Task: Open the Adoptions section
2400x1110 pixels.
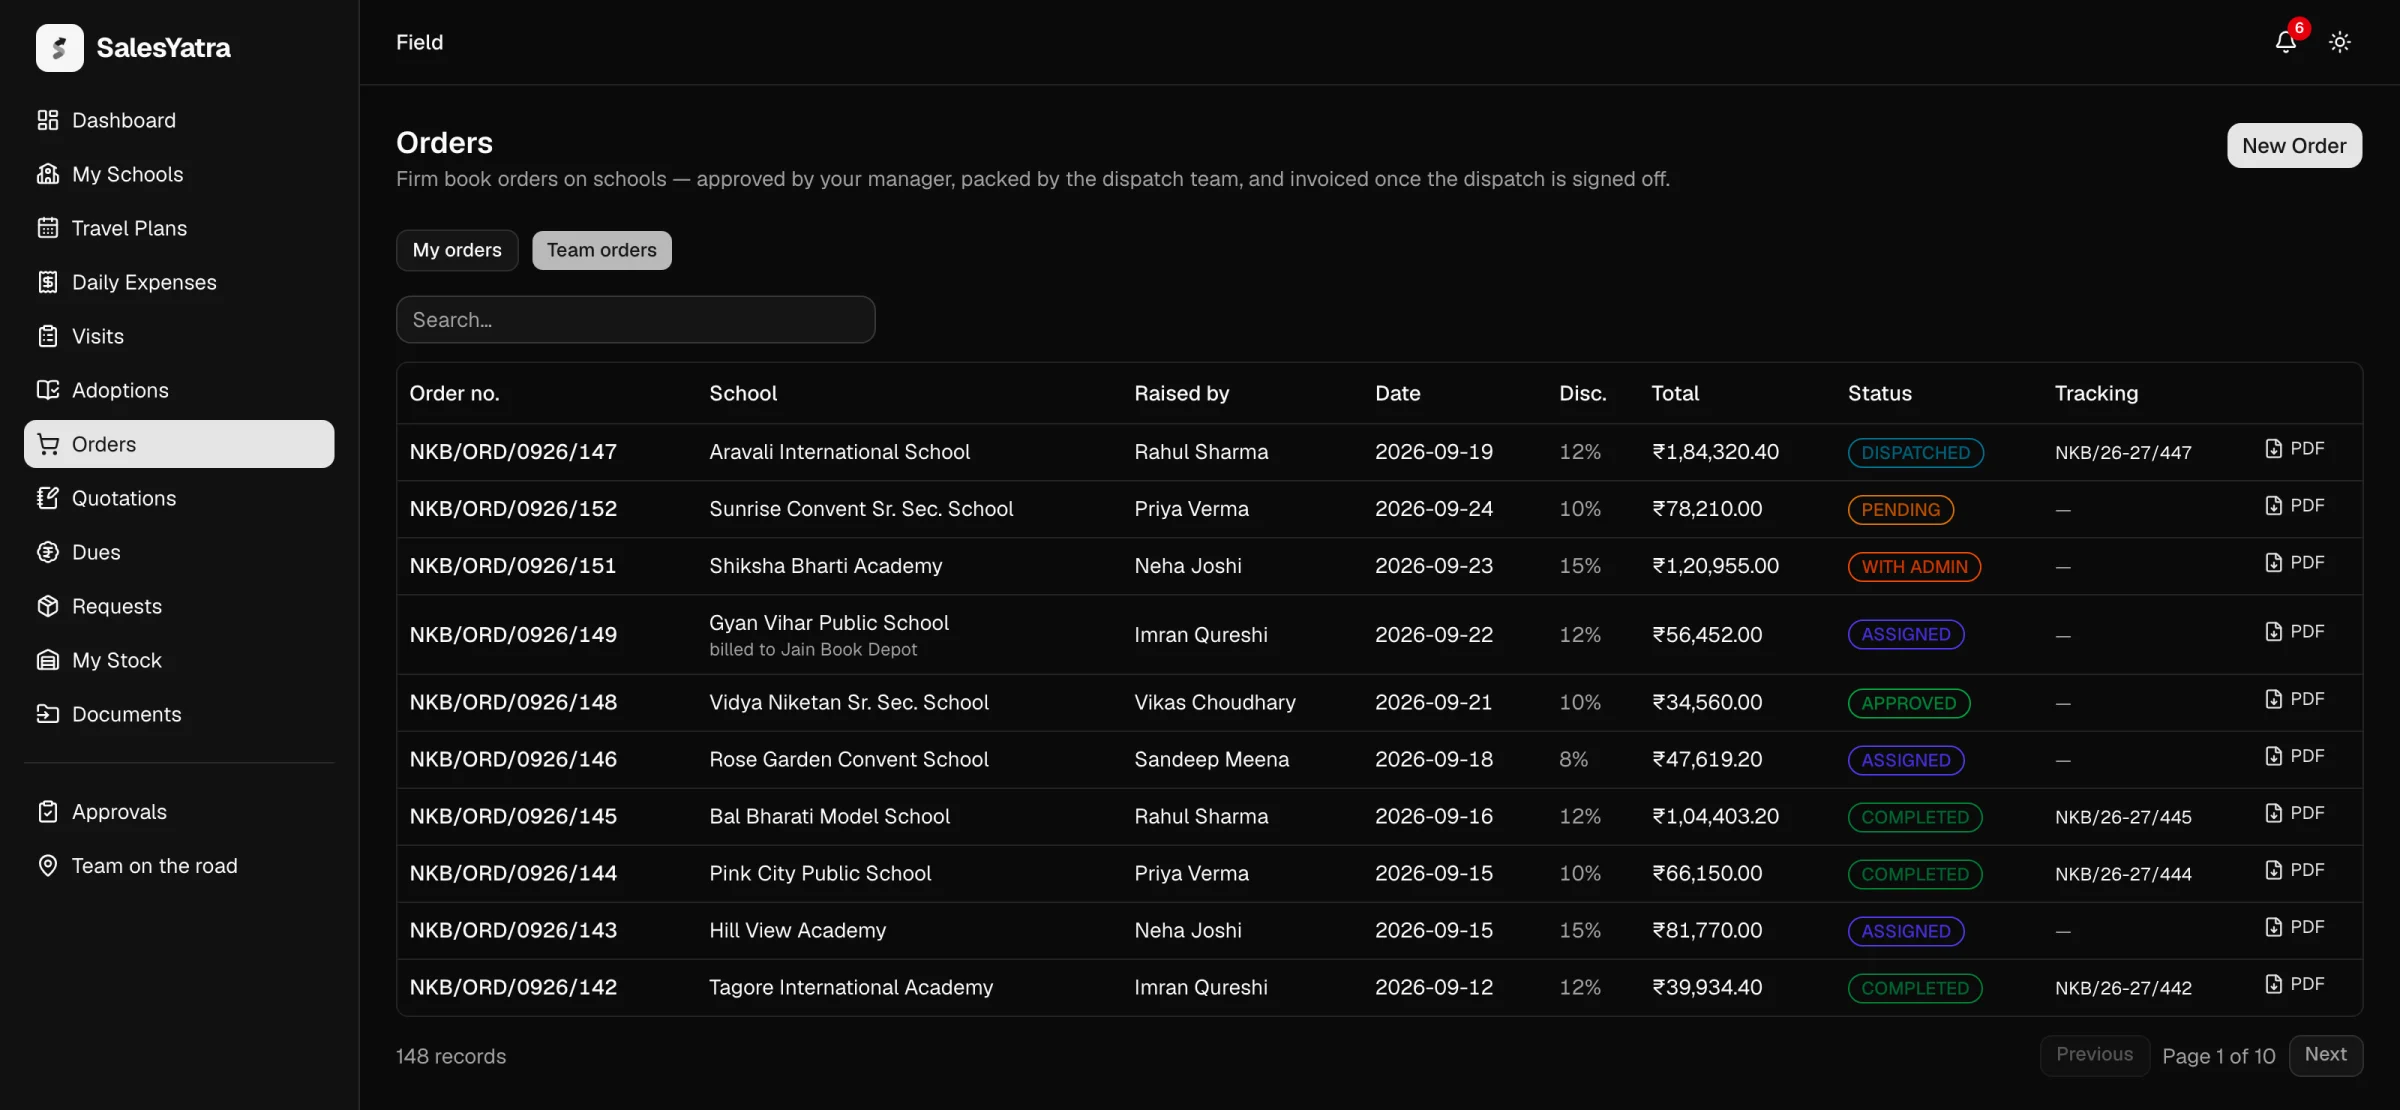Action: (x=179, y=390)
